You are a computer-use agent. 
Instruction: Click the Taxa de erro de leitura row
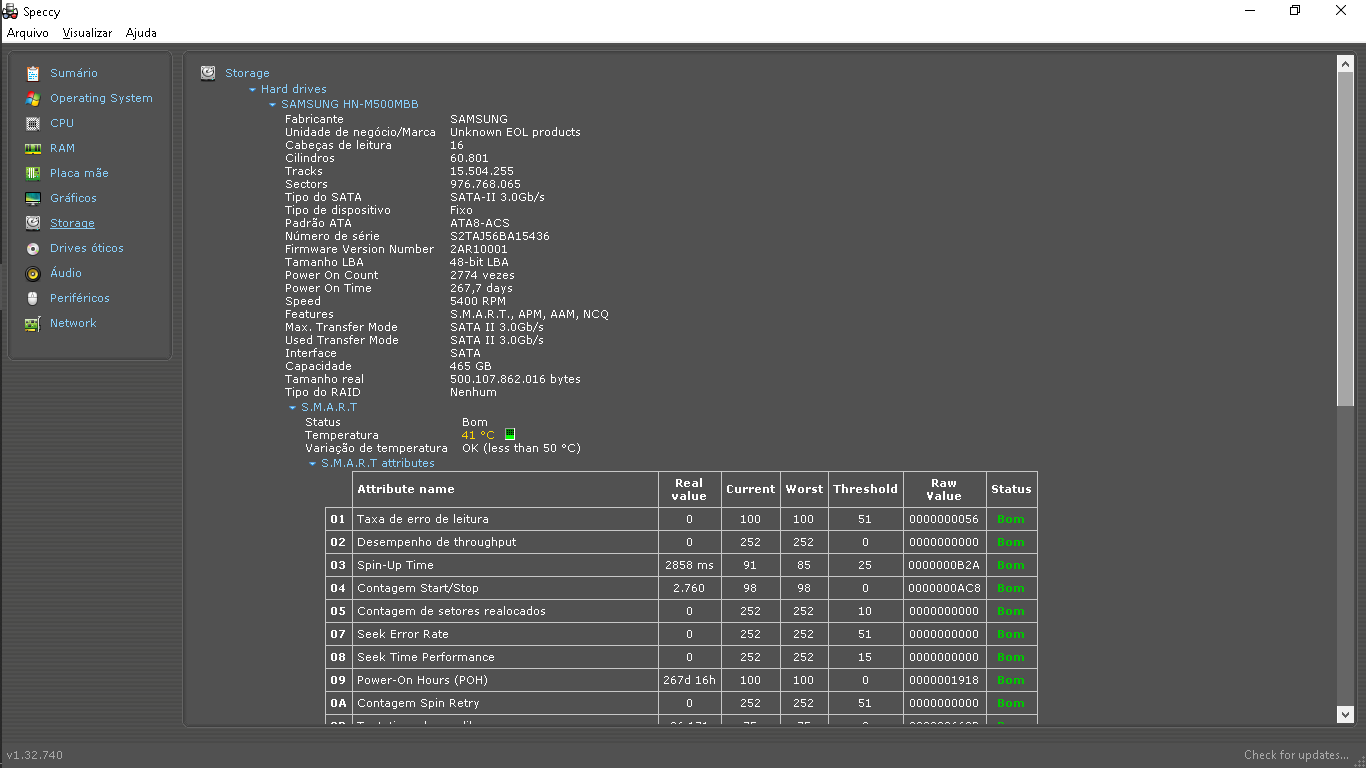[681, 519]
